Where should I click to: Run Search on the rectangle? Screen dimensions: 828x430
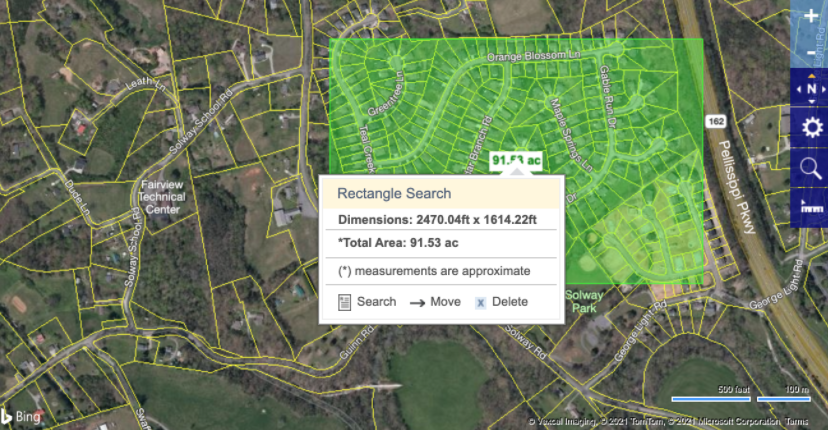point(377,302)
